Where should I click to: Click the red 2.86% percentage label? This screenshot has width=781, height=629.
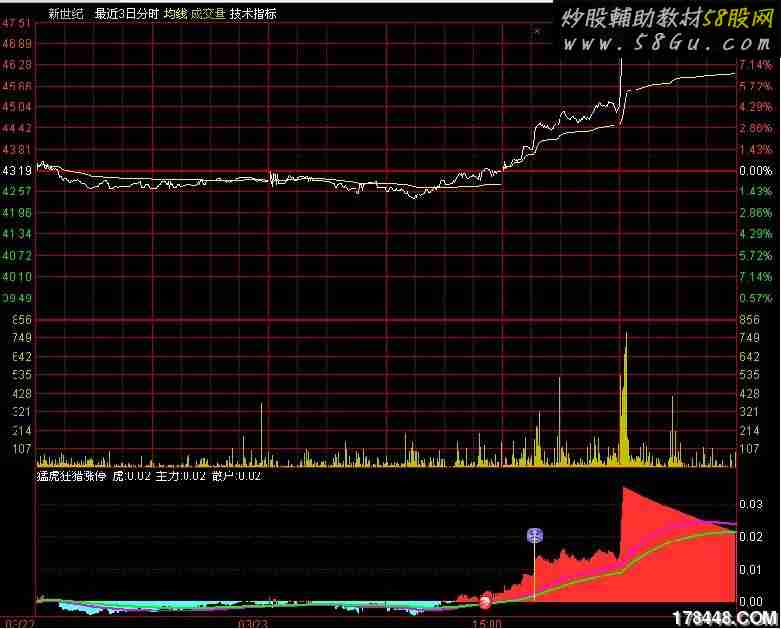[x=756, y=128]
